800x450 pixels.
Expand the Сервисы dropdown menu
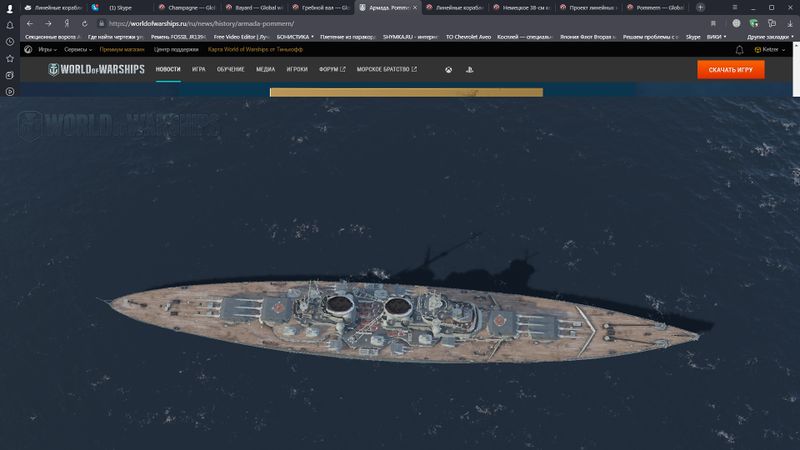click(78, 49)
